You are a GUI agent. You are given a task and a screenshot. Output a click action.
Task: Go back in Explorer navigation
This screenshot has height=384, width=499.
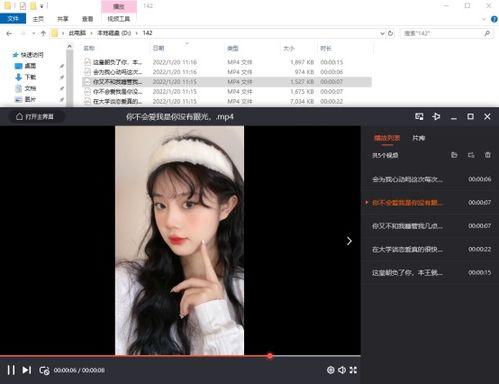pos(9,33)
